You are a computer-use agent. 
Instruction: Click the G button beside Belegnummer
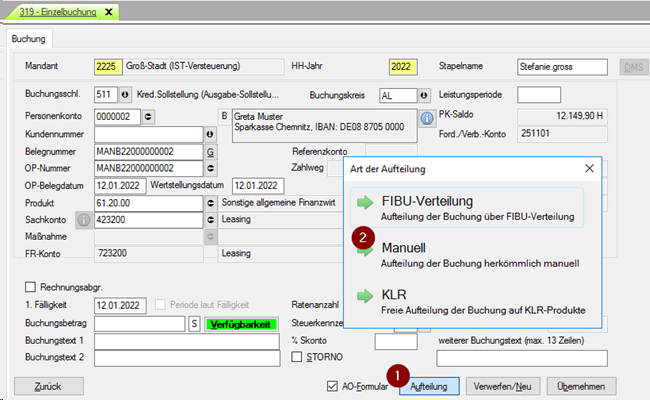tap(210, 152)
